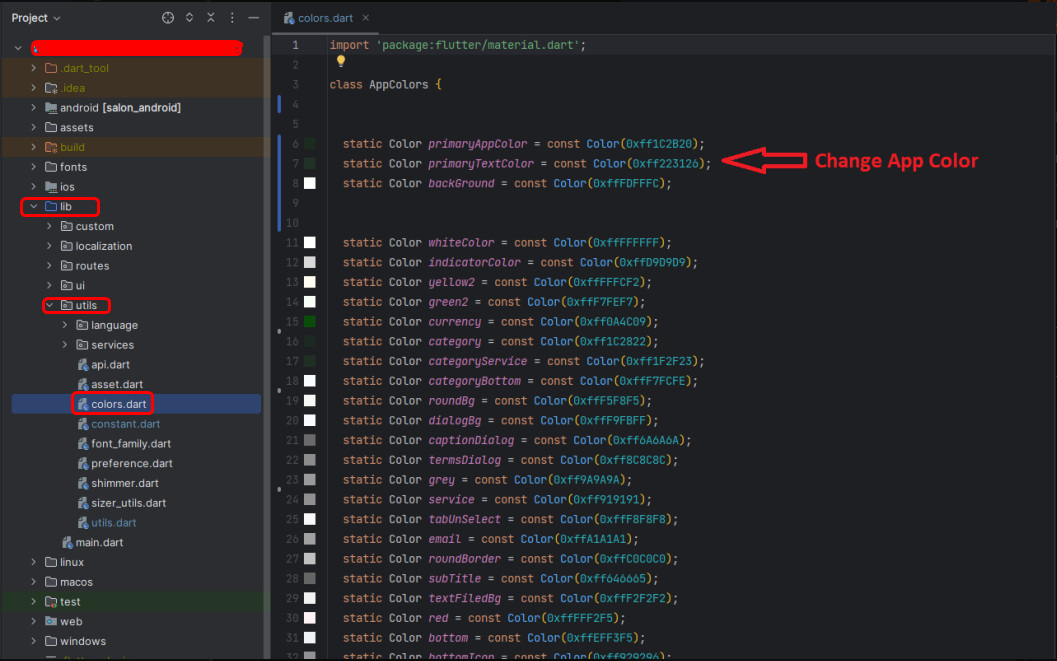Click the Dart file icon beside main.dart
The height and width of the screenshot is (661, 1057).
pos(67,543)
